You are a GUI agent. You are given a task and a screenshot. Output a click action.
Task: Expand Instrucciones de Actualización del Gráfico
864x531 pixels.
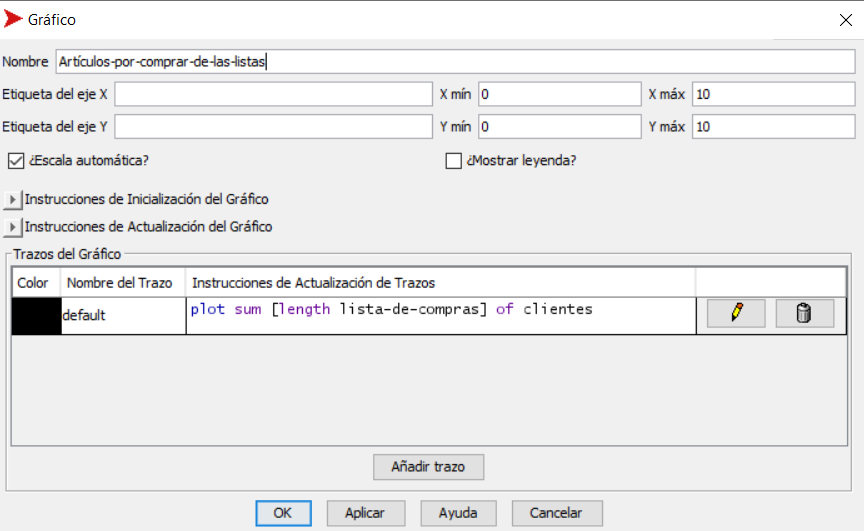coord(12,227)
